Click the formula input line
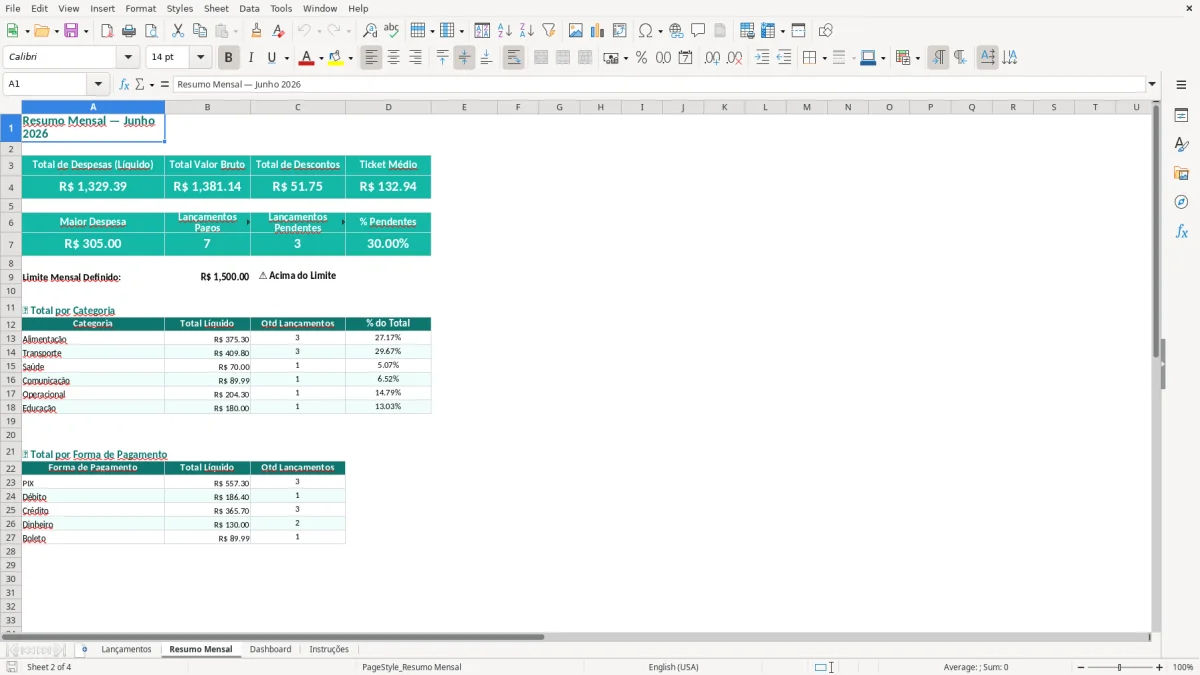Viewport: 1200px width, 675px height. pyautogui.click(x=659, y=84)
